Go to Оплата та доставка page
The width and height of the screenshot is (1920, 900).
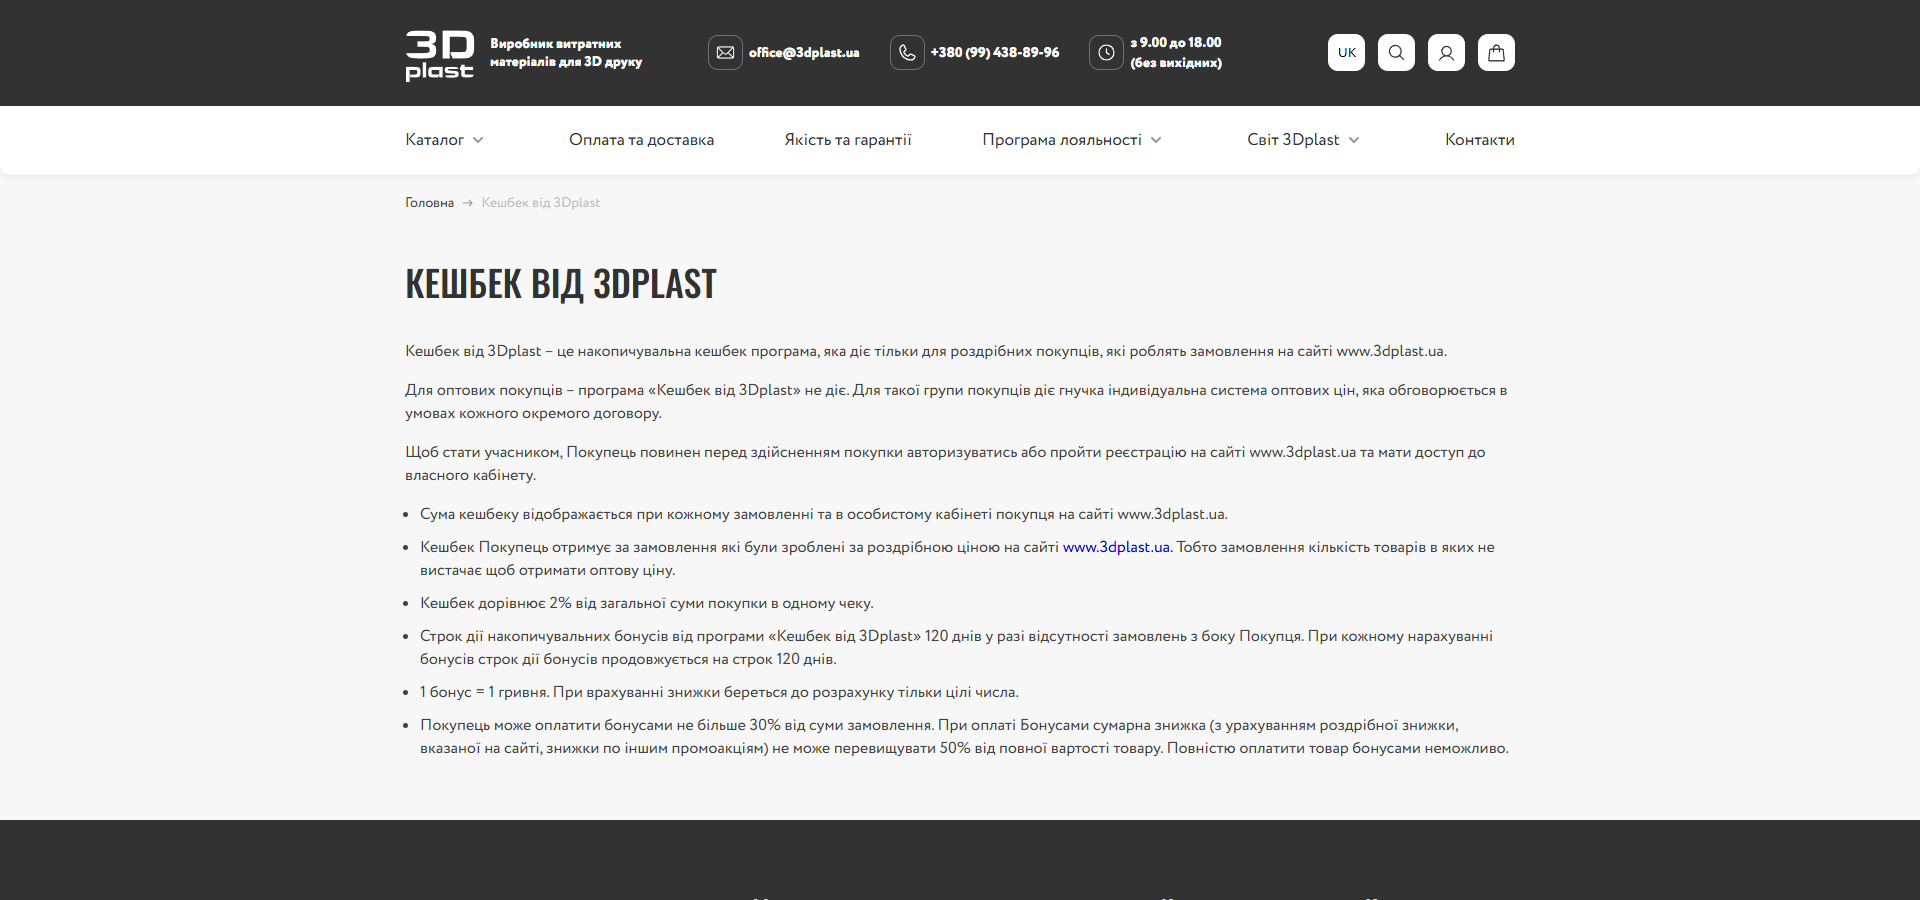[x=641, y=140]
